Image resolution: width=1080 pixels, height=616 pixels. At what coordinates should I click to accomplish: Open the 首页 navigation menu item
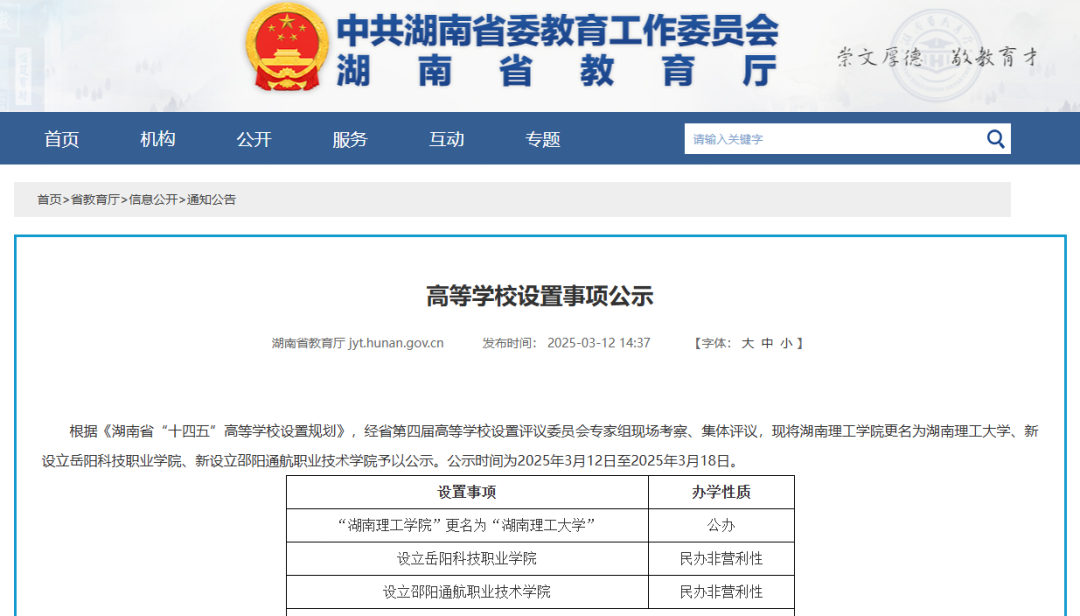(x=61, y=139)
